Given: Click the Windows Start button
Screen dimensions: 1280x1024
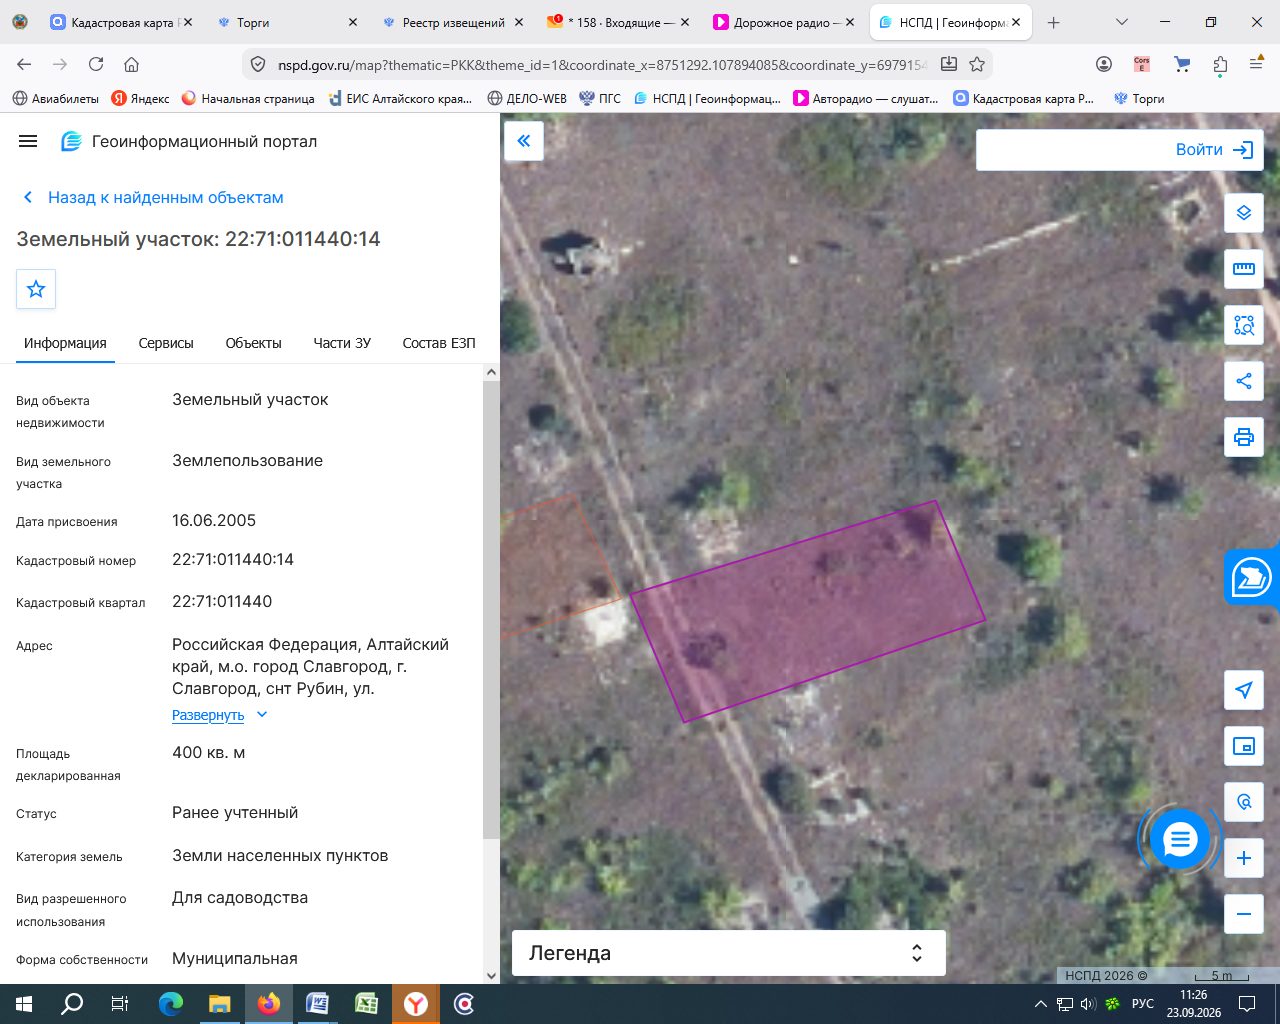Looking at the screenshot, I should pyautogui.click(x=24, y=1004).
